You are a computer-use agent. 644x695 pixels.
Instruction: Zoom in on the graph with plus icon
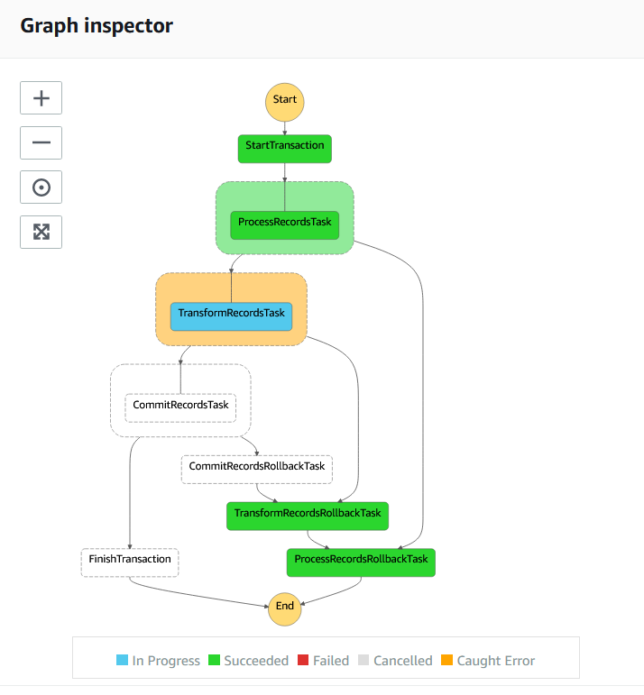click(x=41, y=98)
